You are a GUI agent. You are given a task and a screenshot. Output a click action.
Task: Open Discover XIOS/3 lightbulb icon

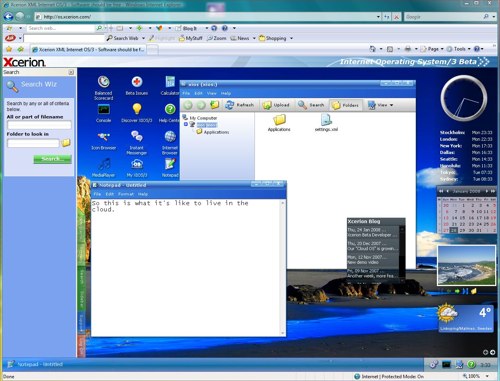pos(137,113)
